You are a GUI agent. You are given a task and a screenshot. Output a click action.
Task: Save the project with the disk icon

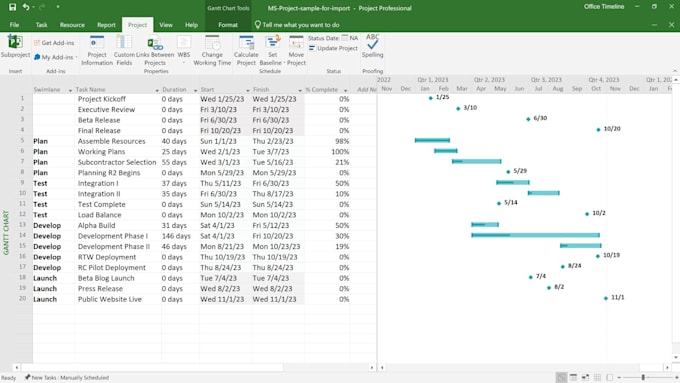[13, 7]
